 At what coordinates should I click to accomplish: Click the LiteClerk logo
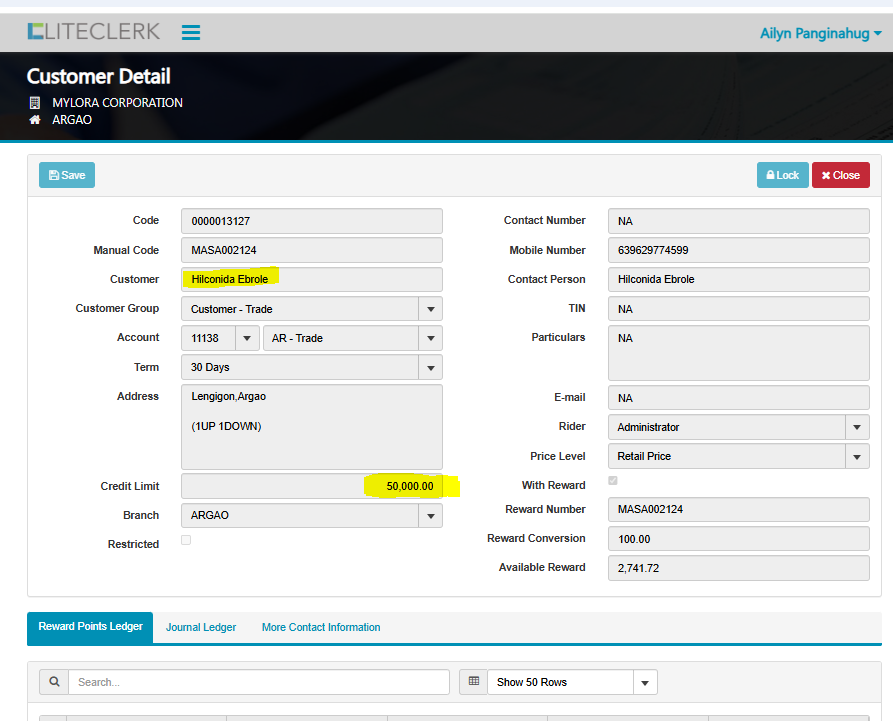pyautogui.click(x=93, y=32)
